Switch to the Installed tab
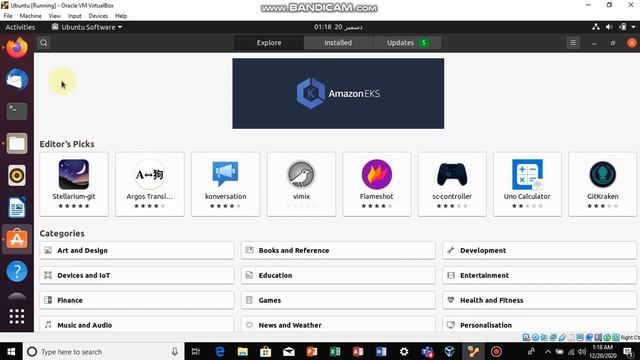 [x=338, y=42]
